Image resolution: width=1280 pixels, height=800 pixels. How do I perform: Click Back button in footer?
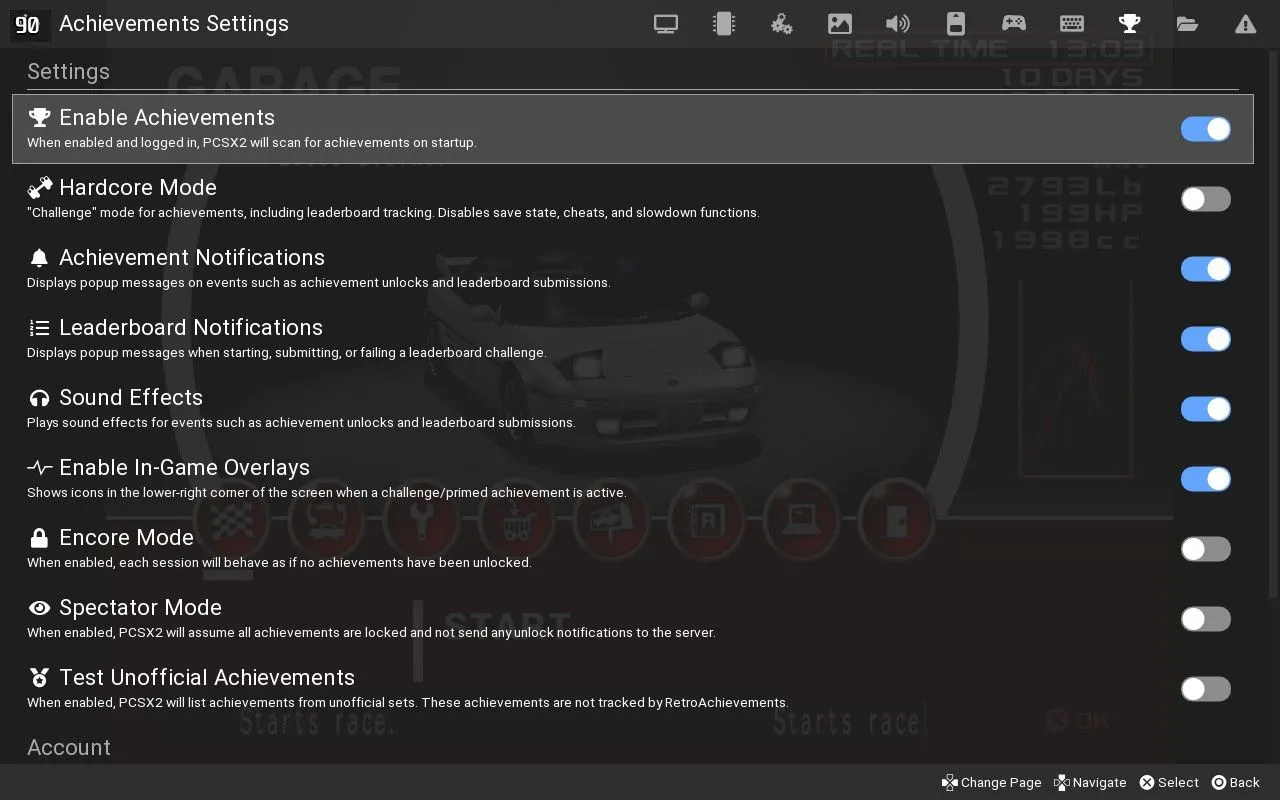[1236, 783]
